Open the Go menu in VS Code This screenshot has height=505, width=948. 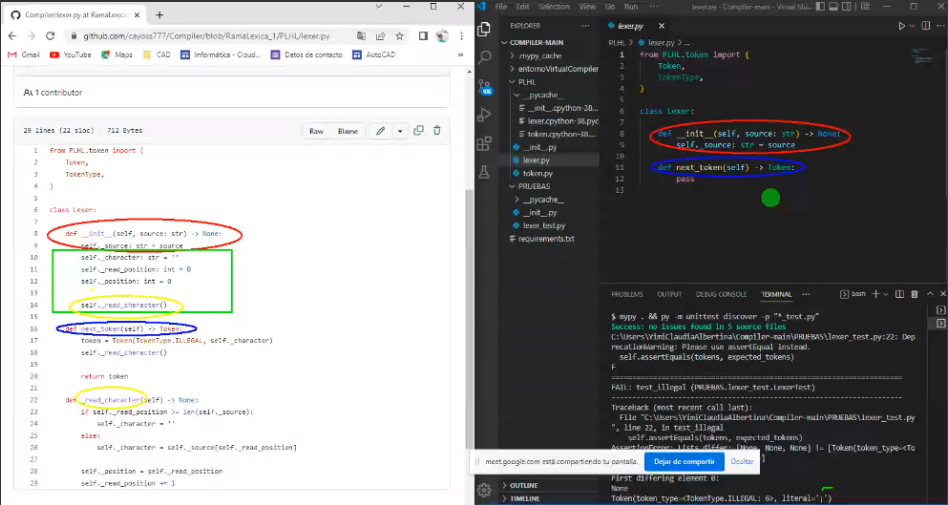[610, 7]
